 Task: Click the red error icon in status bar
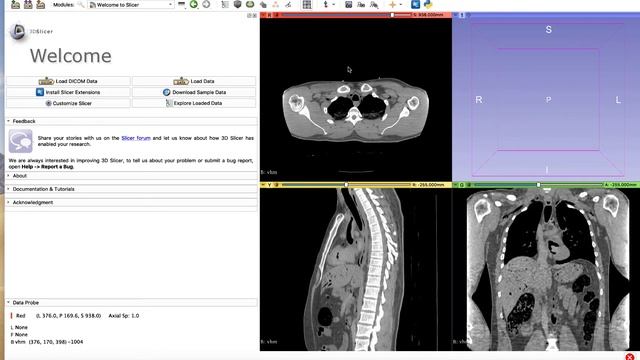630,356
